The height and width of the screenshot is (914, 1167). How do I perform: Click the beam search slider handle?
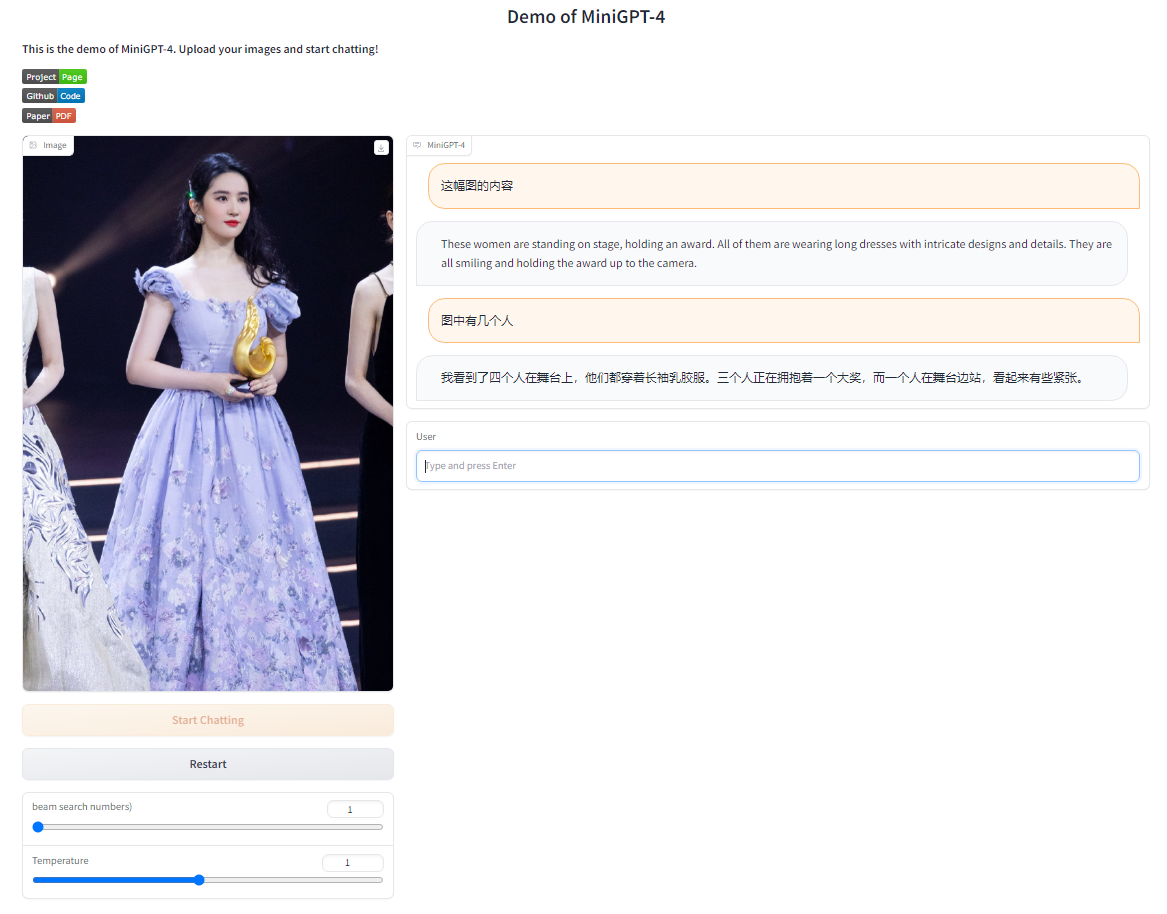pyautogui.click(x=38, y=826)
